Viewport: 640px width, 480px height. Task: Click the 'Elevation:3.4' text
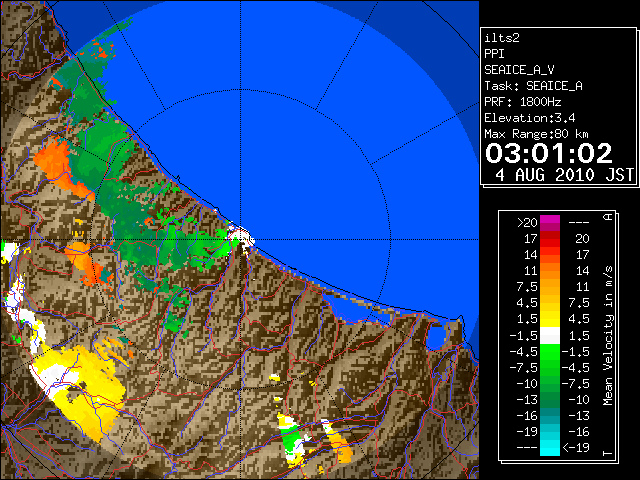(x=530, y=118)
